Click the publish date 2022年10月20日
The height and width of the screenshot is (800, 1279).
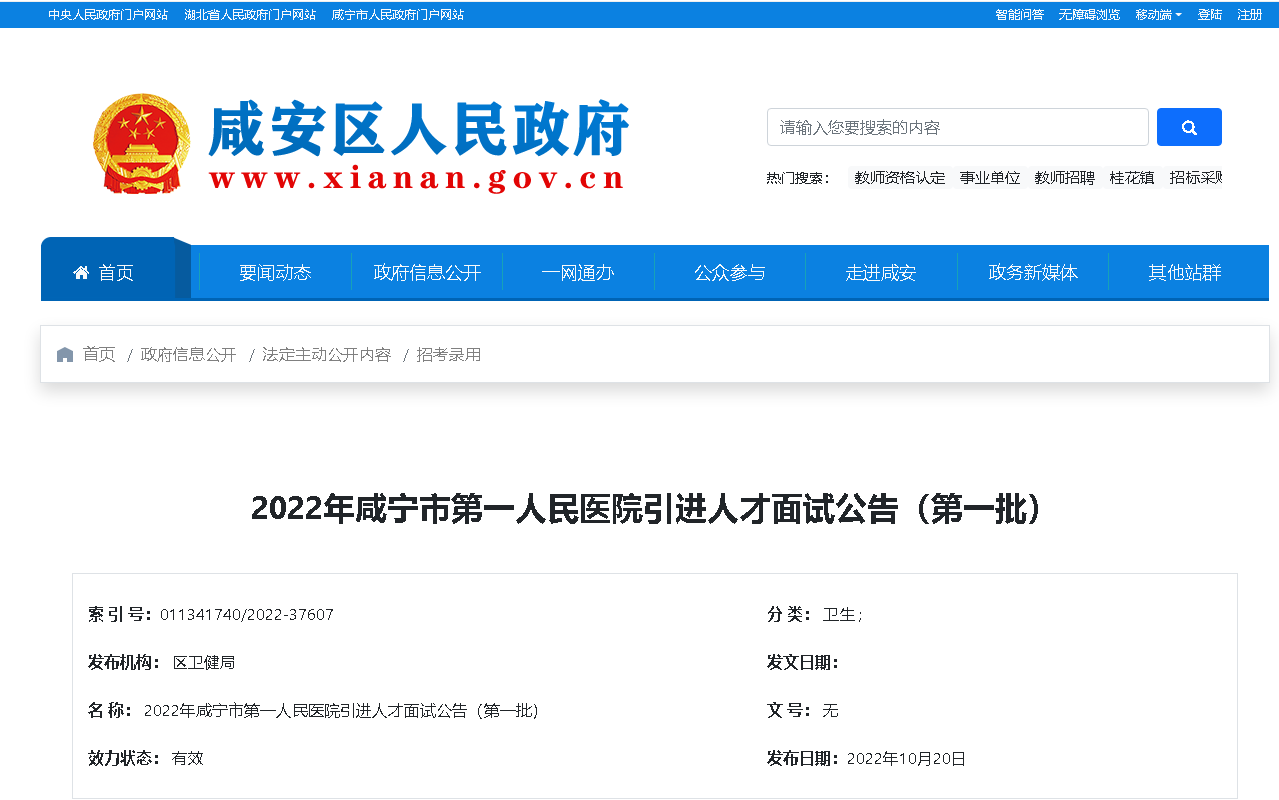(906, 758)
